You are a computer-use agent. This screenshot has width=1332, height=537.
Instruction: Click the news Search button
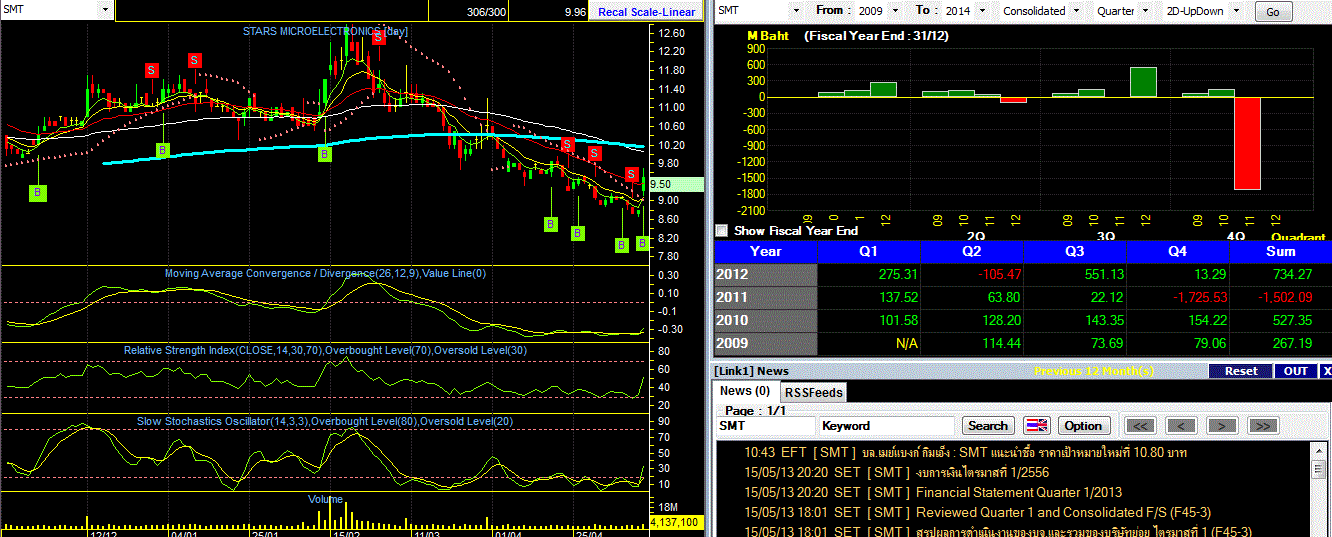point(988,426)
